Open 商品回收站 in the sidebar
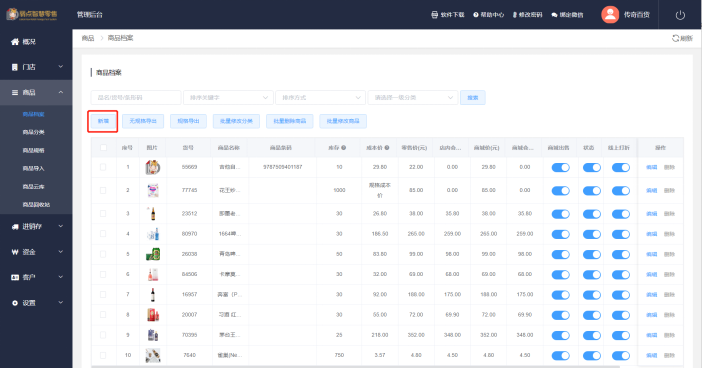The height and width of the screenshot is (368, 703). (36, 204)
